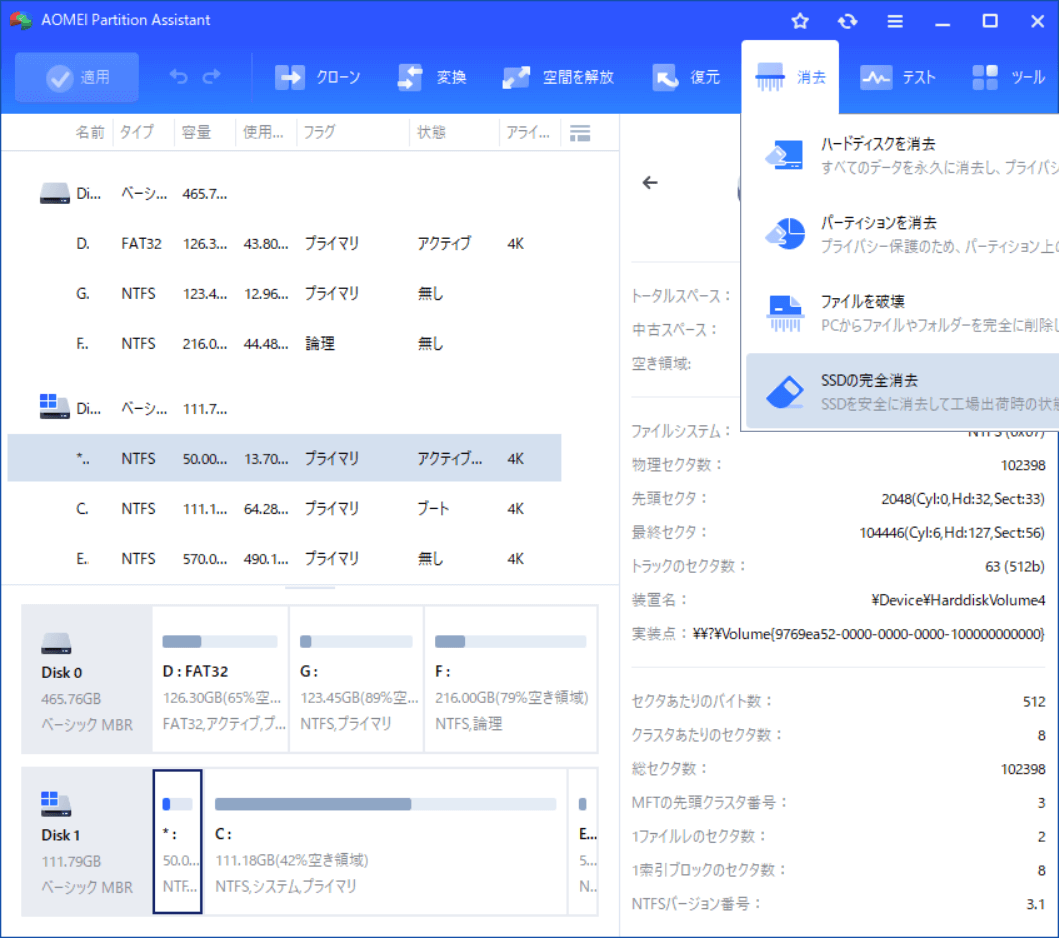The width and height of the screenshot is (1059, 938).
Task: Click the redo arrow icon
Action: coord(212,77)
